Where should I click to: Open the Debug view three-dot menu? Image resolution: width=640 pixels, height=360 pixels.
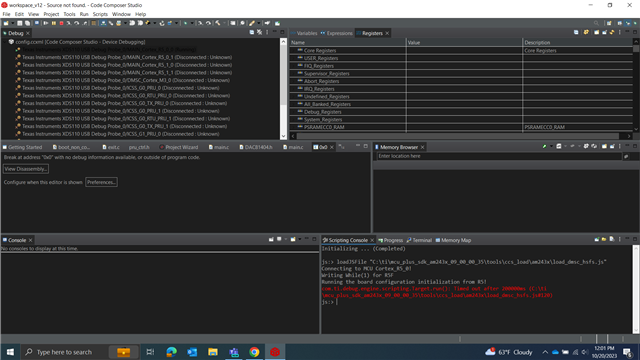[267, 32]
